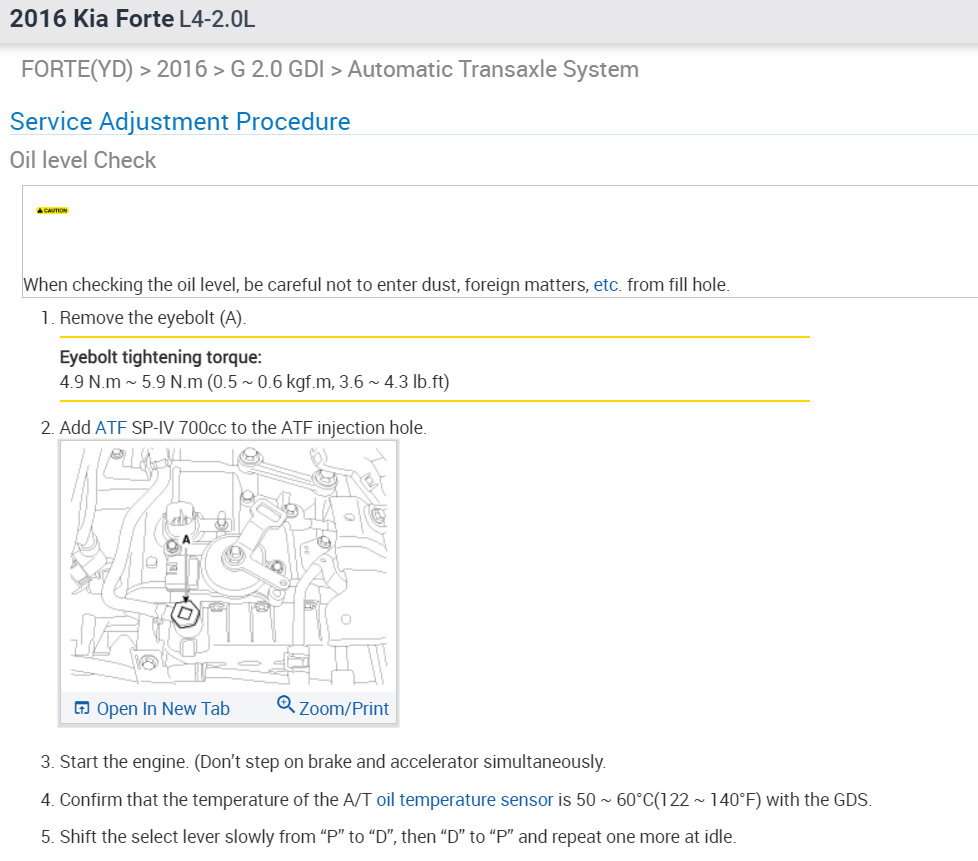This screenshot has height=861, width=978.
Task: Open the "oil temperature sensor" link
Action: point(464,800)
